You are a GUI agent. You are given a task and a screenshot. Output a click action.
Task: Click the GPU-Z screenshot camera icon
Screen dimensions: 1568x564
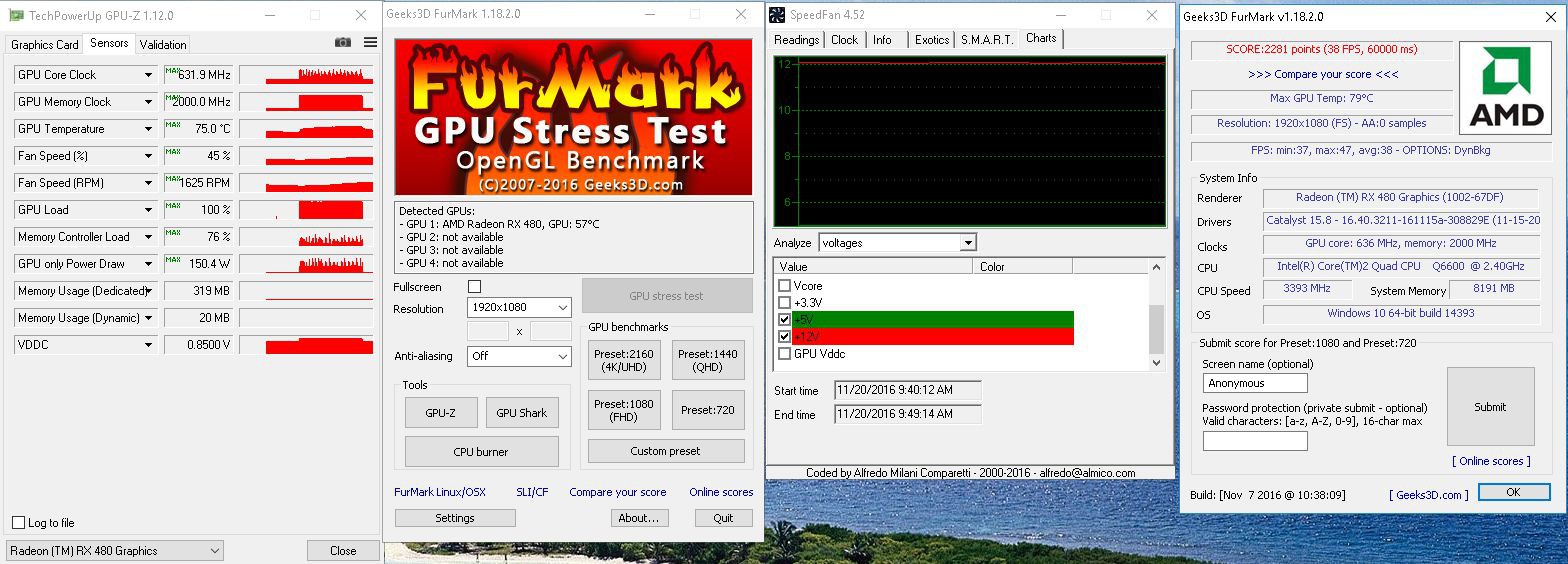pyautogui.click(x=343, y=42)
